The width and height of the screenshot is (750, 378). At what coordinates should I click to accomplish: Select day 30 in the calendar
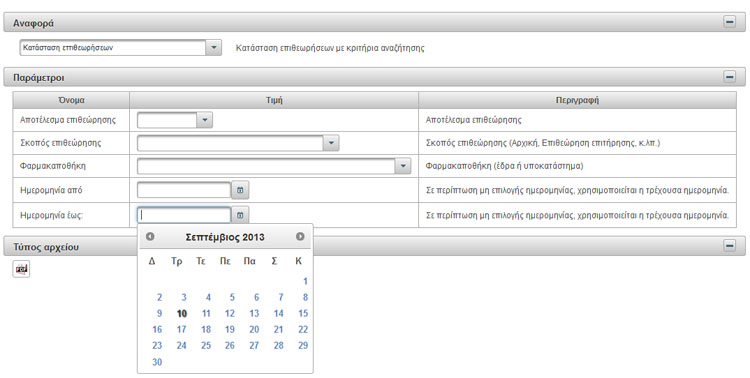pyautogui.click(x=157, y=362)
